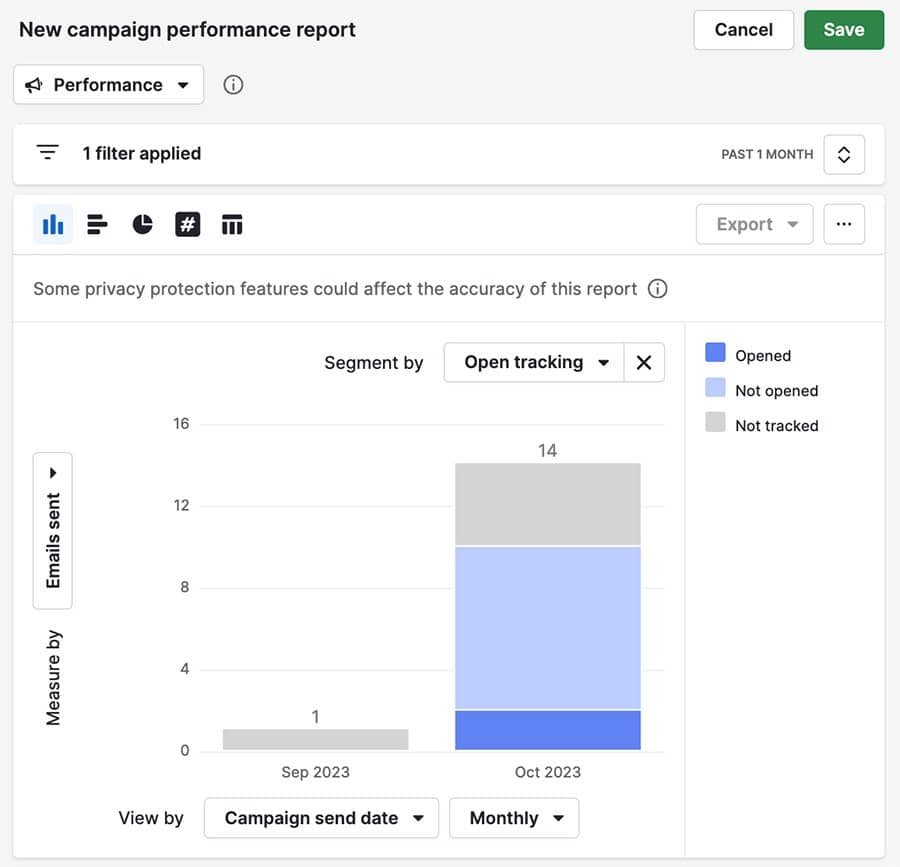Open the more options ellipsis menu
Viewport: 900px width, 867px height.
(x=844, y=224)
